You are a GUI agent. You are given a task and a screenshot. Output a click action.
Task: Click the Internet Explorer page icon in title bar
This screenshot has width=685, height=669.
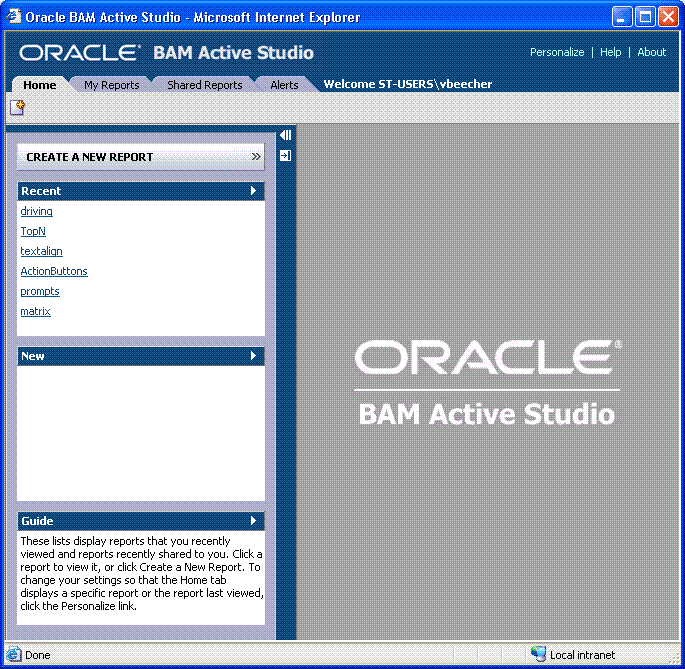pos(14,17)
